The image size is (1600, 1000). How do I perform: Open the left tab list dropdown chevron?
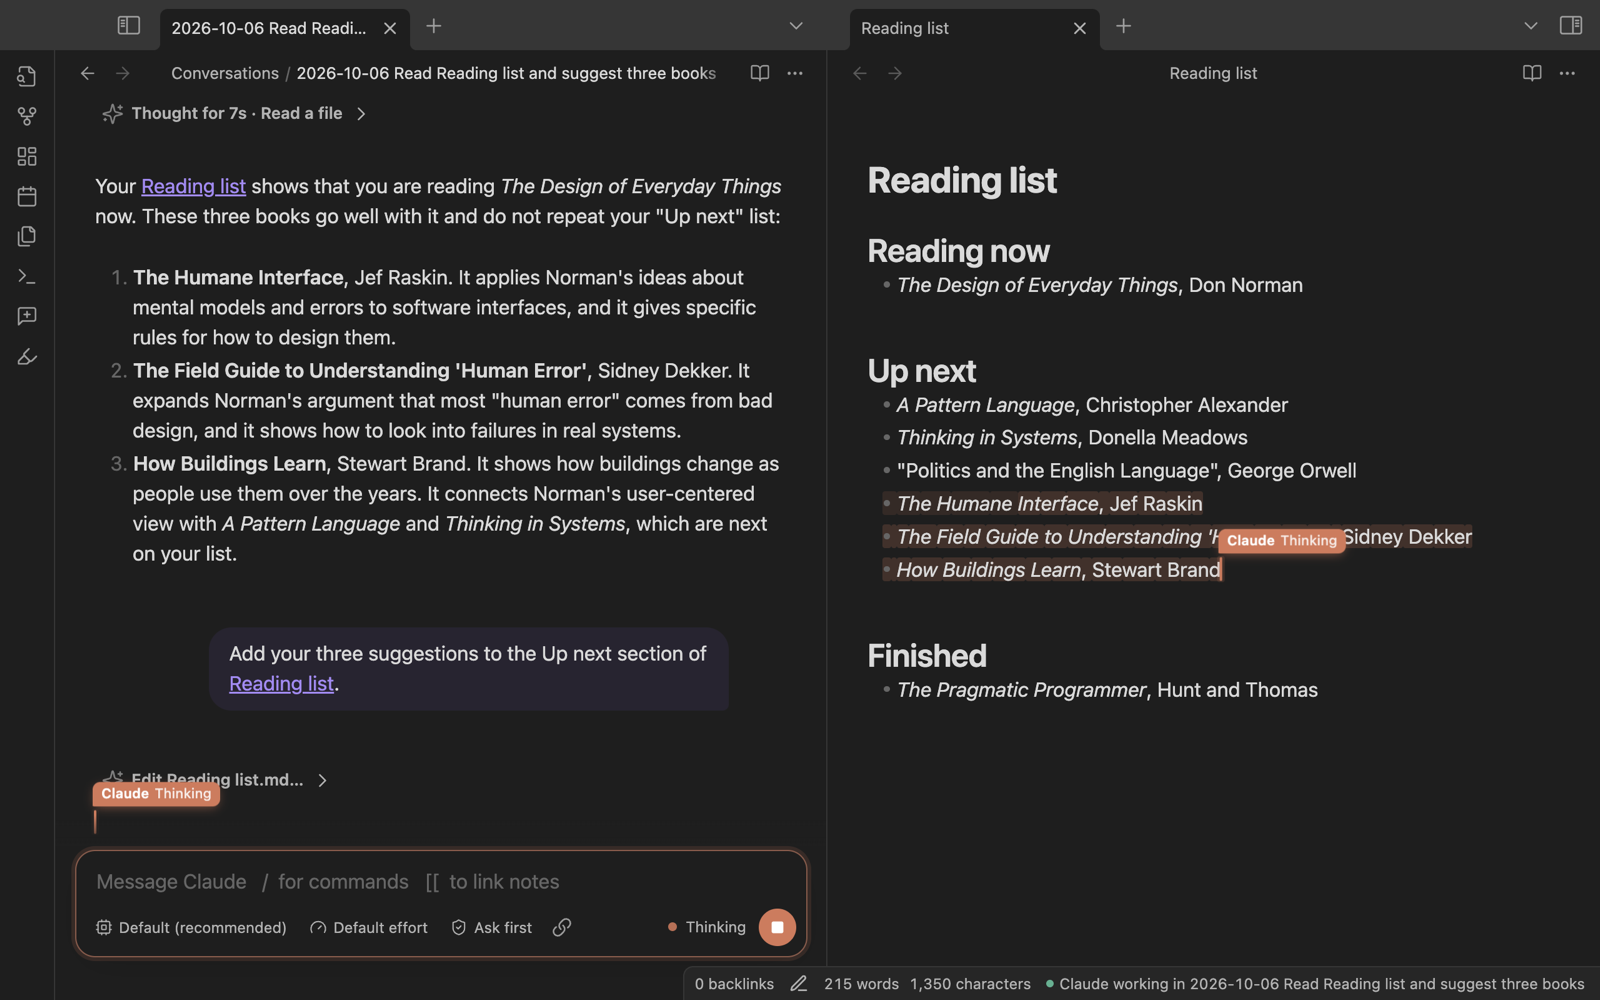point(796,26)
